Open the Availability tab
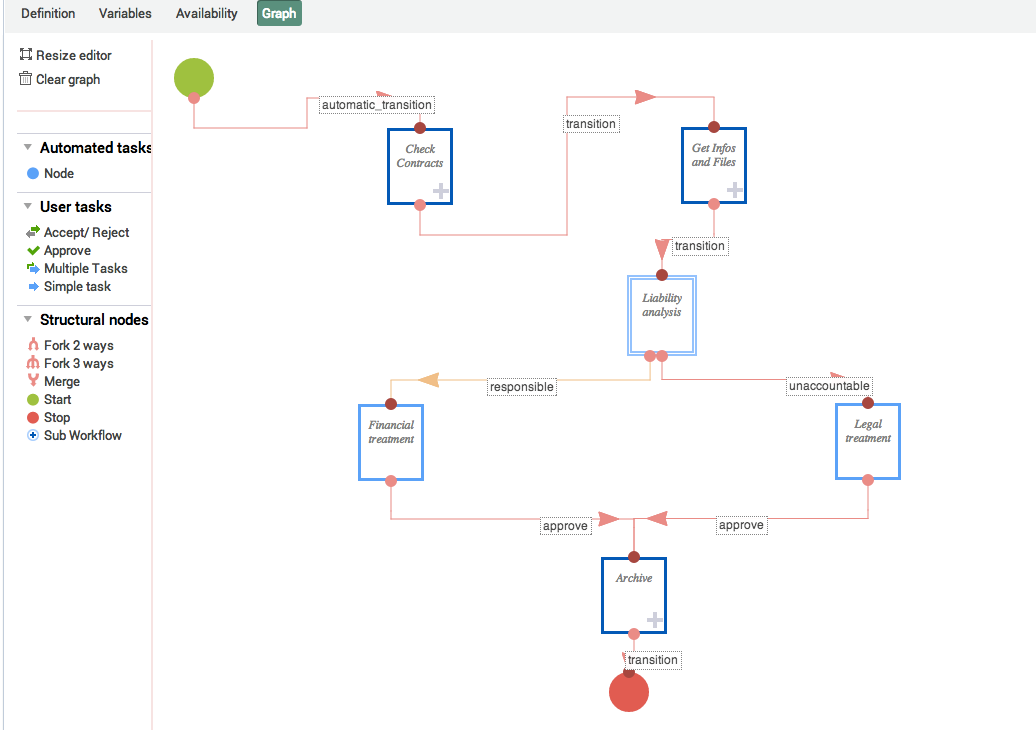The image size is (1036, 730). pyautogui.click(x=206, y=13)
